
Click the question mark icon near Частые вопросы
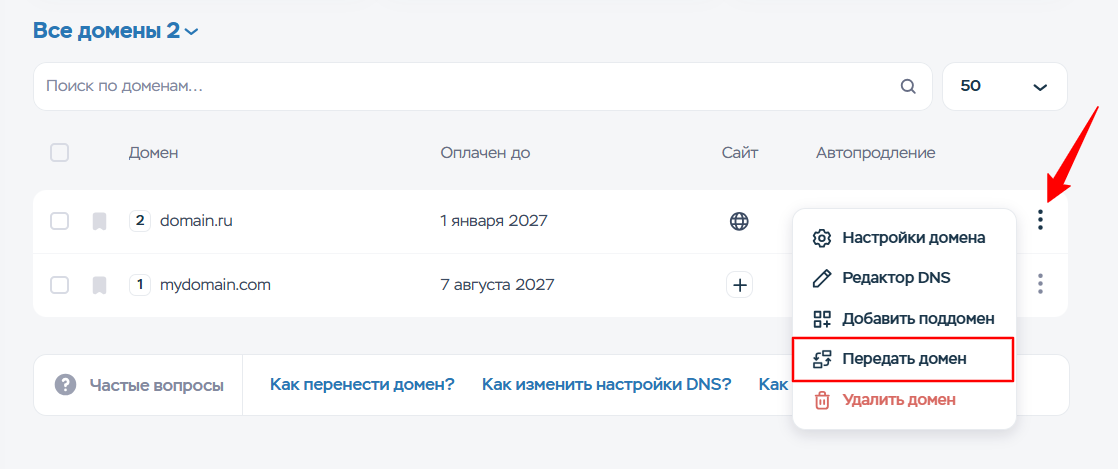(66, 385)
